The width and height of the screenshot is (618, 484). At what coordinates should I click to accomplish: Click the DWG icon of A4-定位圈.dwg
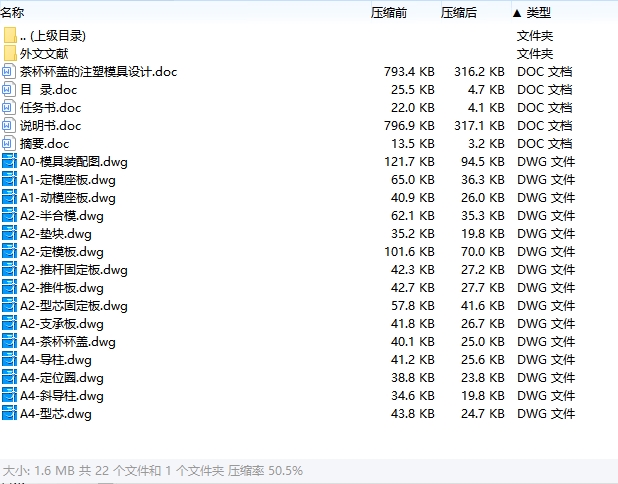point(9,378)
